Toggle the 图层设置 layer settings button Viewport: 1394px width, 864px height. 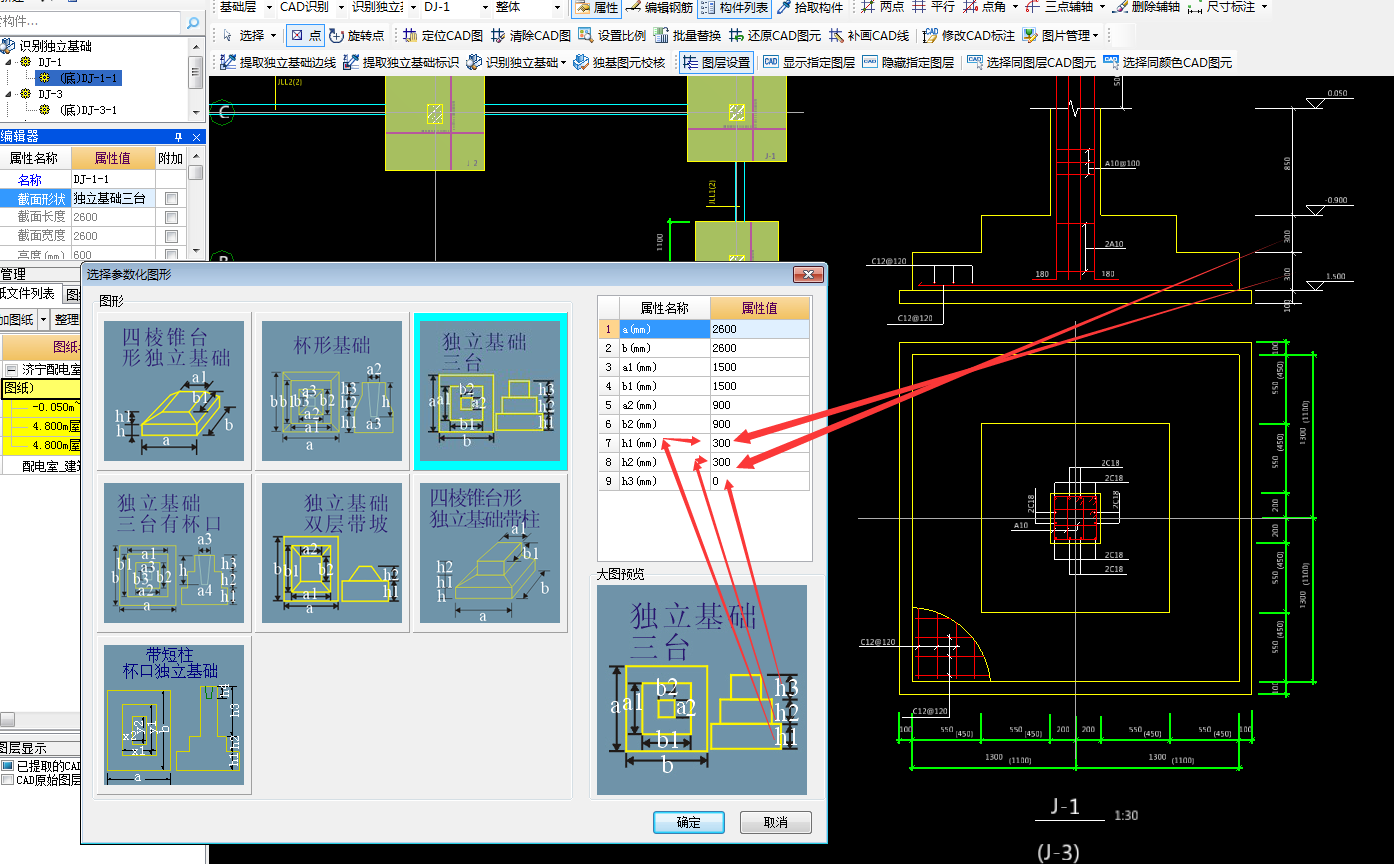[716, 63]
